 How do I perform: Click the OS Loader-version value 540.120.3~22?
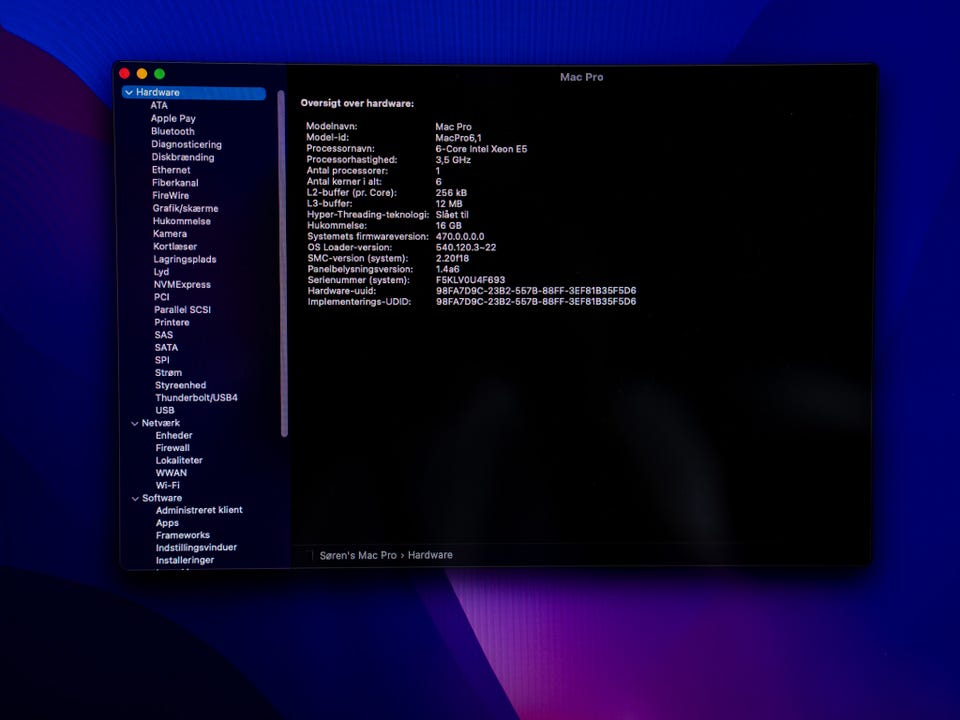coord(465,247)
